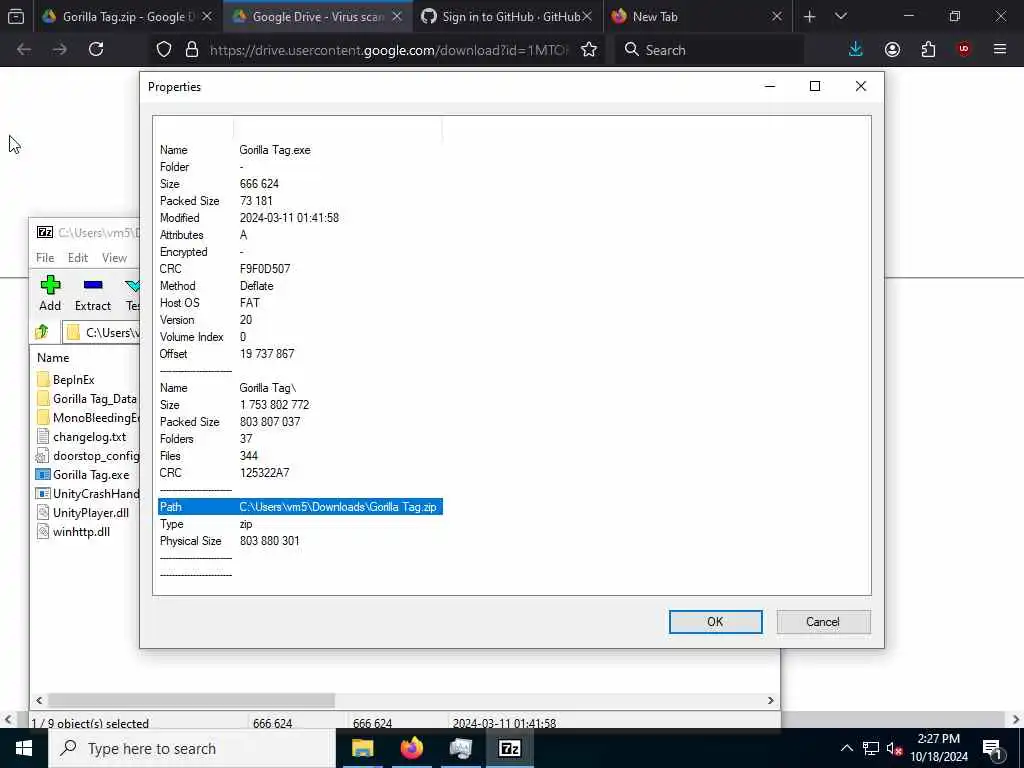Select UnityCrashHandler file in the list

click(88, 494)
